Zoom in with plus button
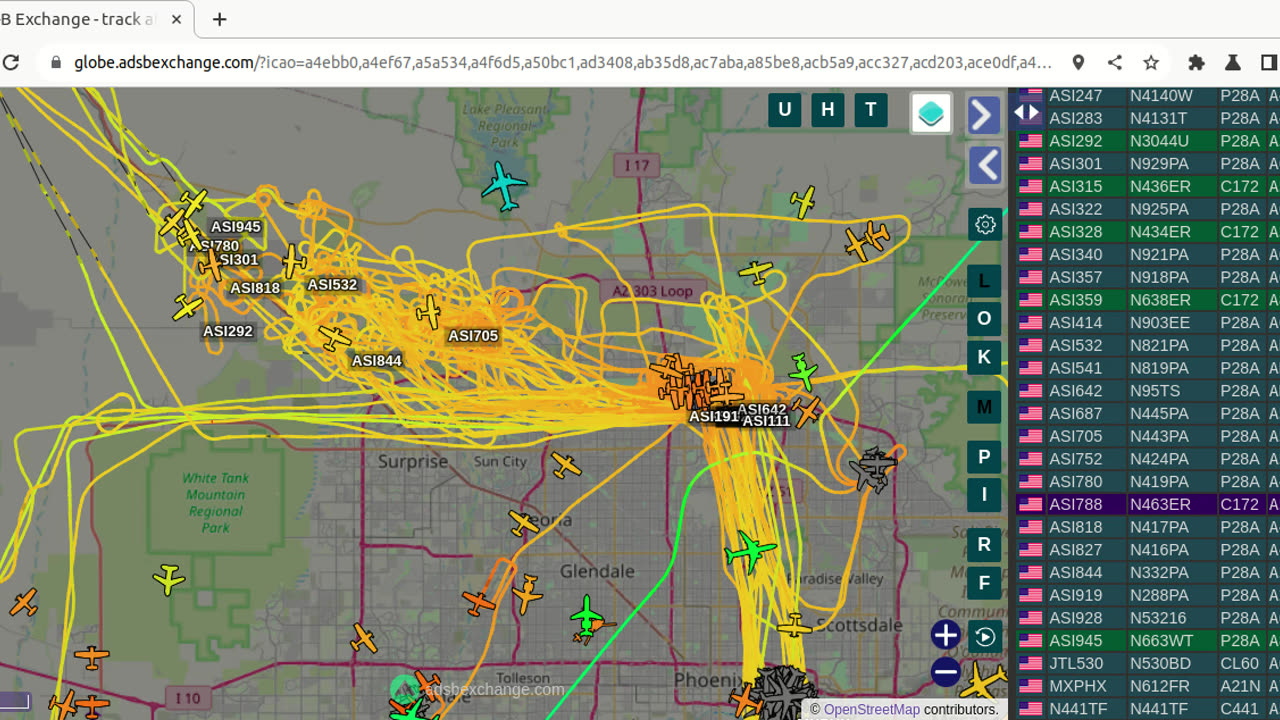Viewport: 1280px width, 720px height. [946, 635]
